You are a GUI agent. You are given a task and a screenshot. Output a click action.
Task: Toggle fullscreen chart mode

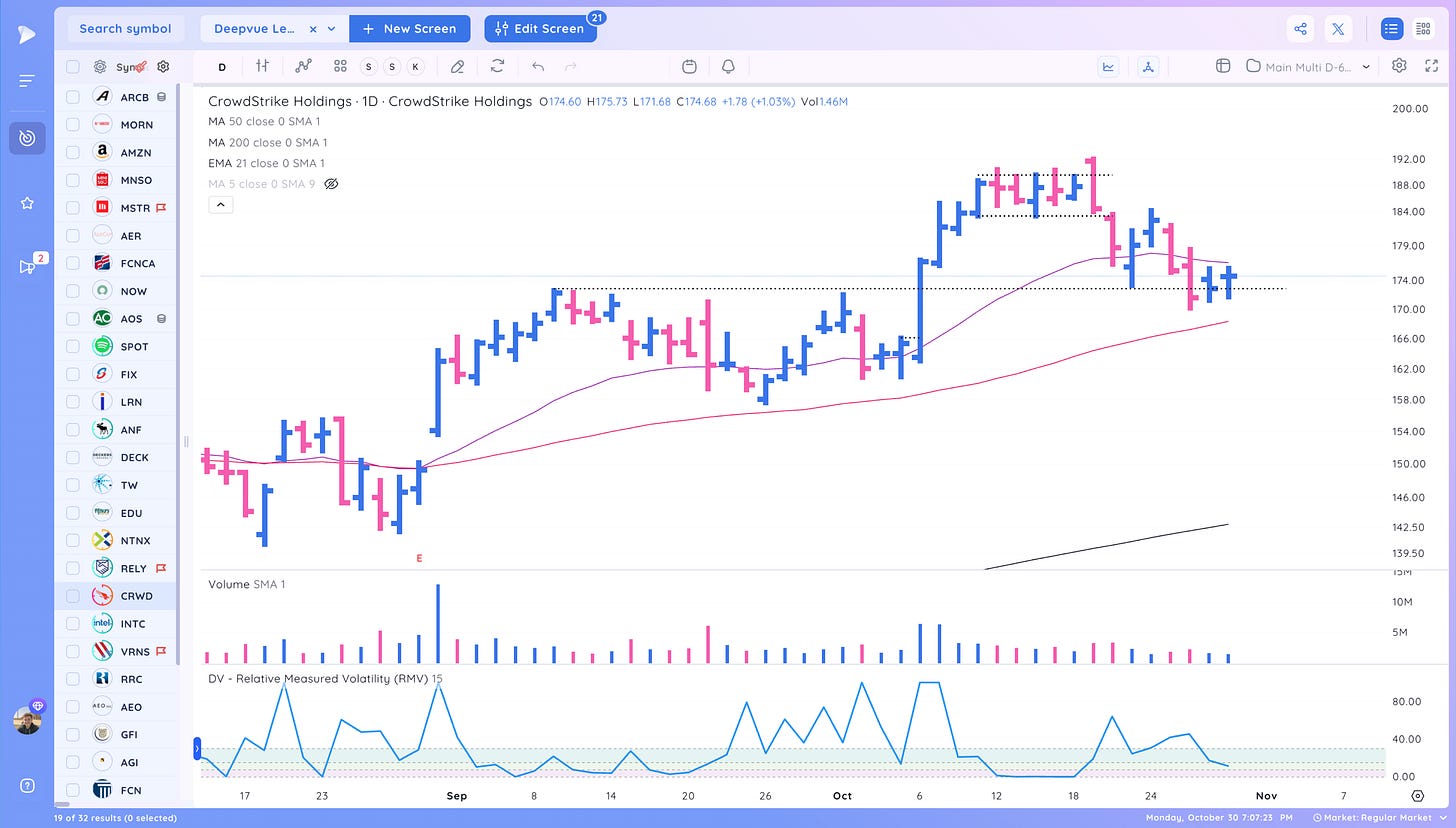click(x=1431, y=66)
